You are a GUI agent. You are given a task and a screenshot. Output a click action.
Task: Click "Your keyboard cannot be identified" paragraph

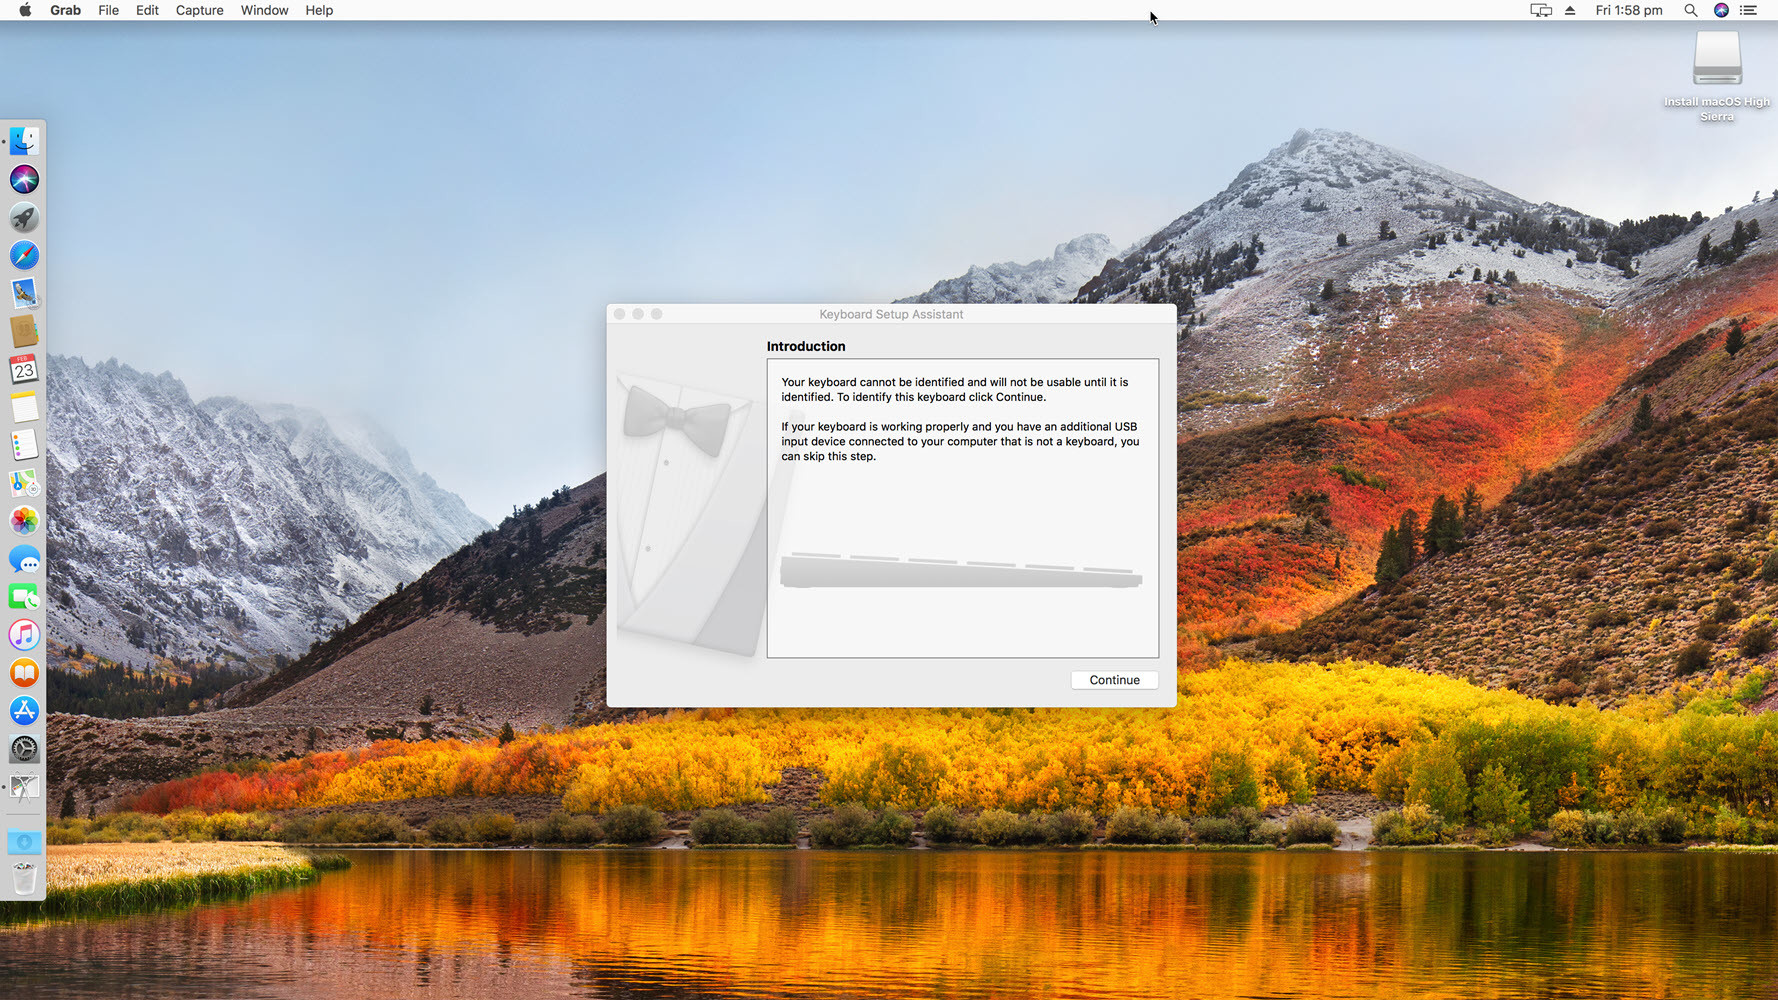pos(955,389)
